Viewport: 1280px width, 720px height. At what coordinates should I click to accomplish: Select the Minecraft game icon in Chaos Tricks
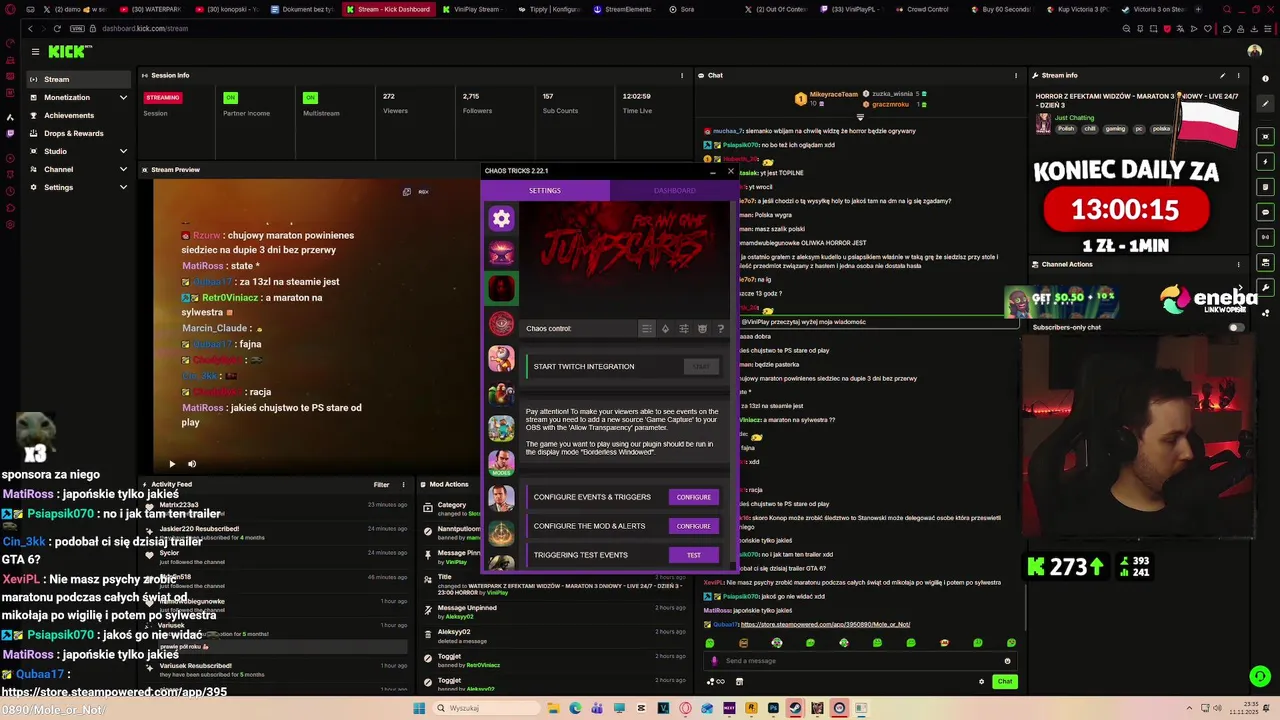point(501,427)
